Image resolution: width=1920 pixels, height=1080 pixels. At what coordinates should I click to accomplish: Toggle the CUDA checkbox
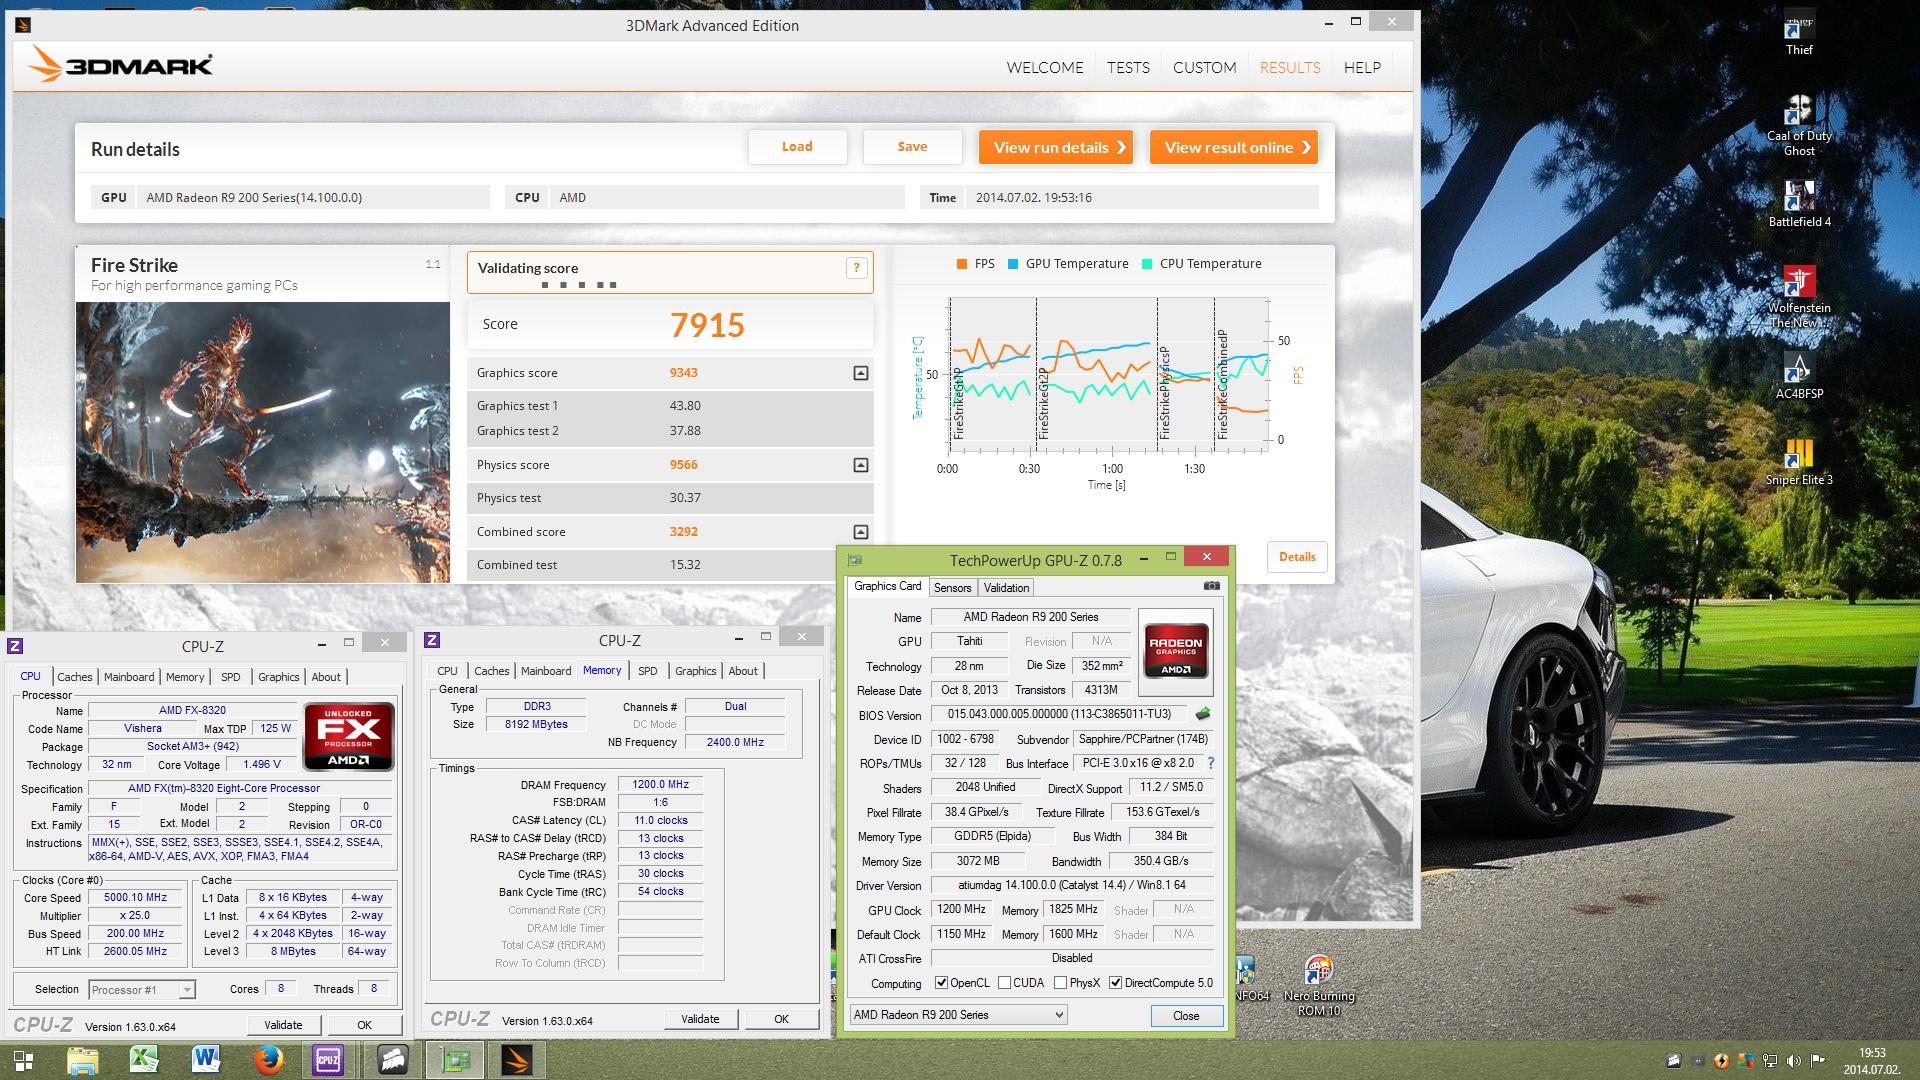(x=1004, y=983)
